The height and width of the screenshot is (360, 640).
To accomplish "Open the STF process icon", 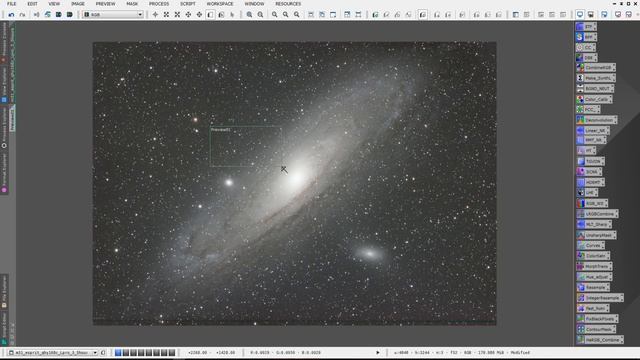I will tap(586, 27).
